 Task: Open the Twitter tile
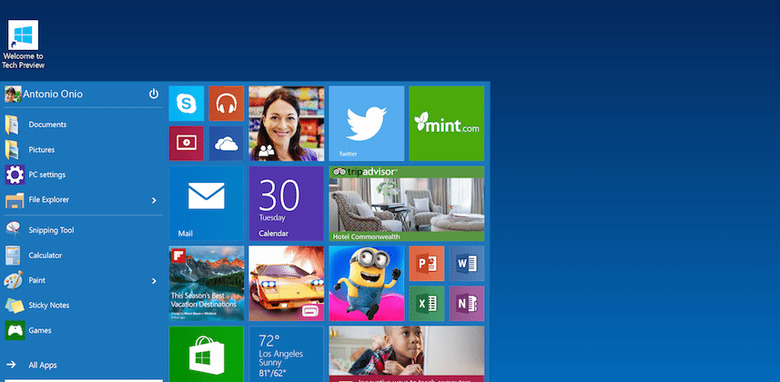click(366, 123)
